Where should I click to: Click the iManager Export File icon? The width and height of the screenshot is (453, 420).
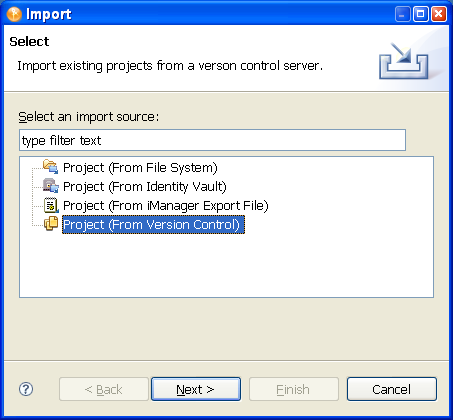click(x=51, y=205)
